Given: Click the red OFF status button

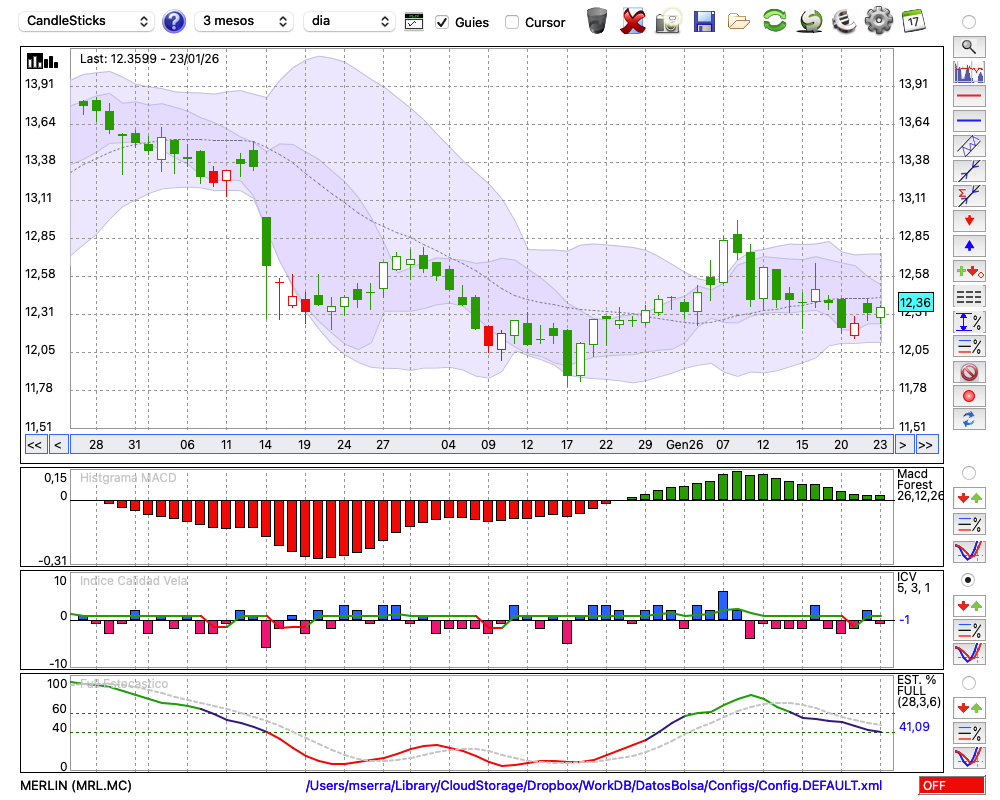Looking at the screenshot, I should tap(951, 786).
